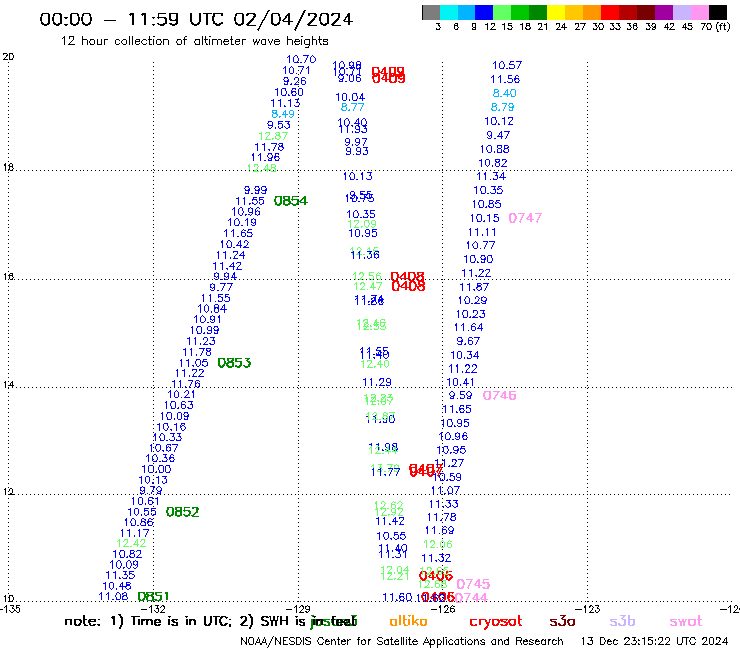Click the gray swatch in the color scale
This screenshot has width=740, height=650.
coord(431,12)
